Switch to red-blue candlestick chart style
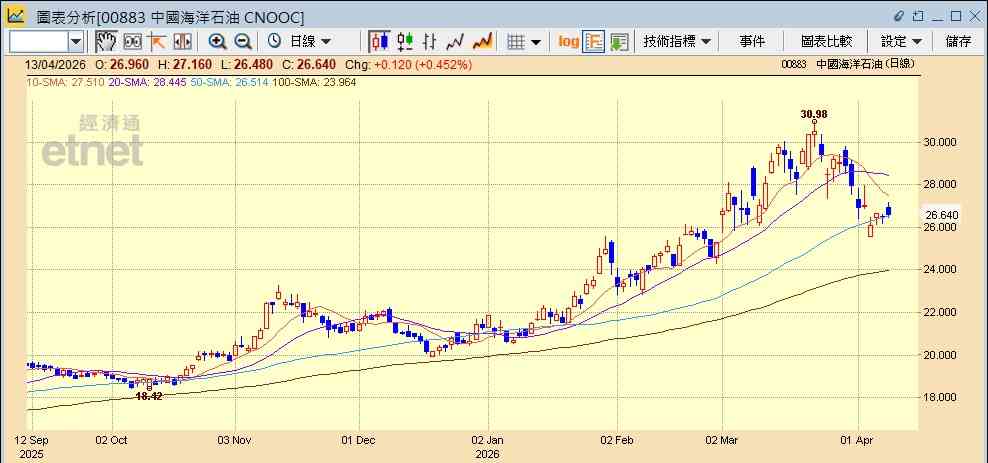This screenshot has width=988, height=463. [x=379, y=42]
